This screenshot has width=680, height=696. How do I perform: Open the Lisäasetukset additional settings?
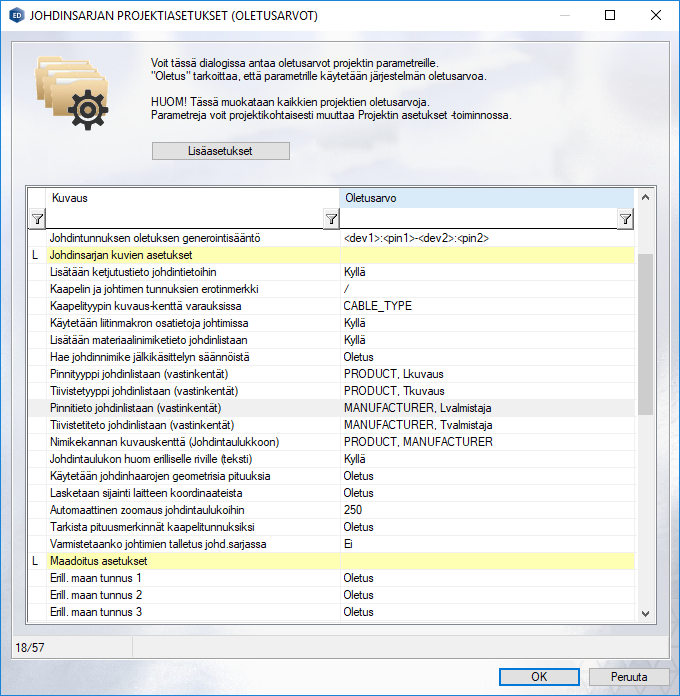point(220,151)
